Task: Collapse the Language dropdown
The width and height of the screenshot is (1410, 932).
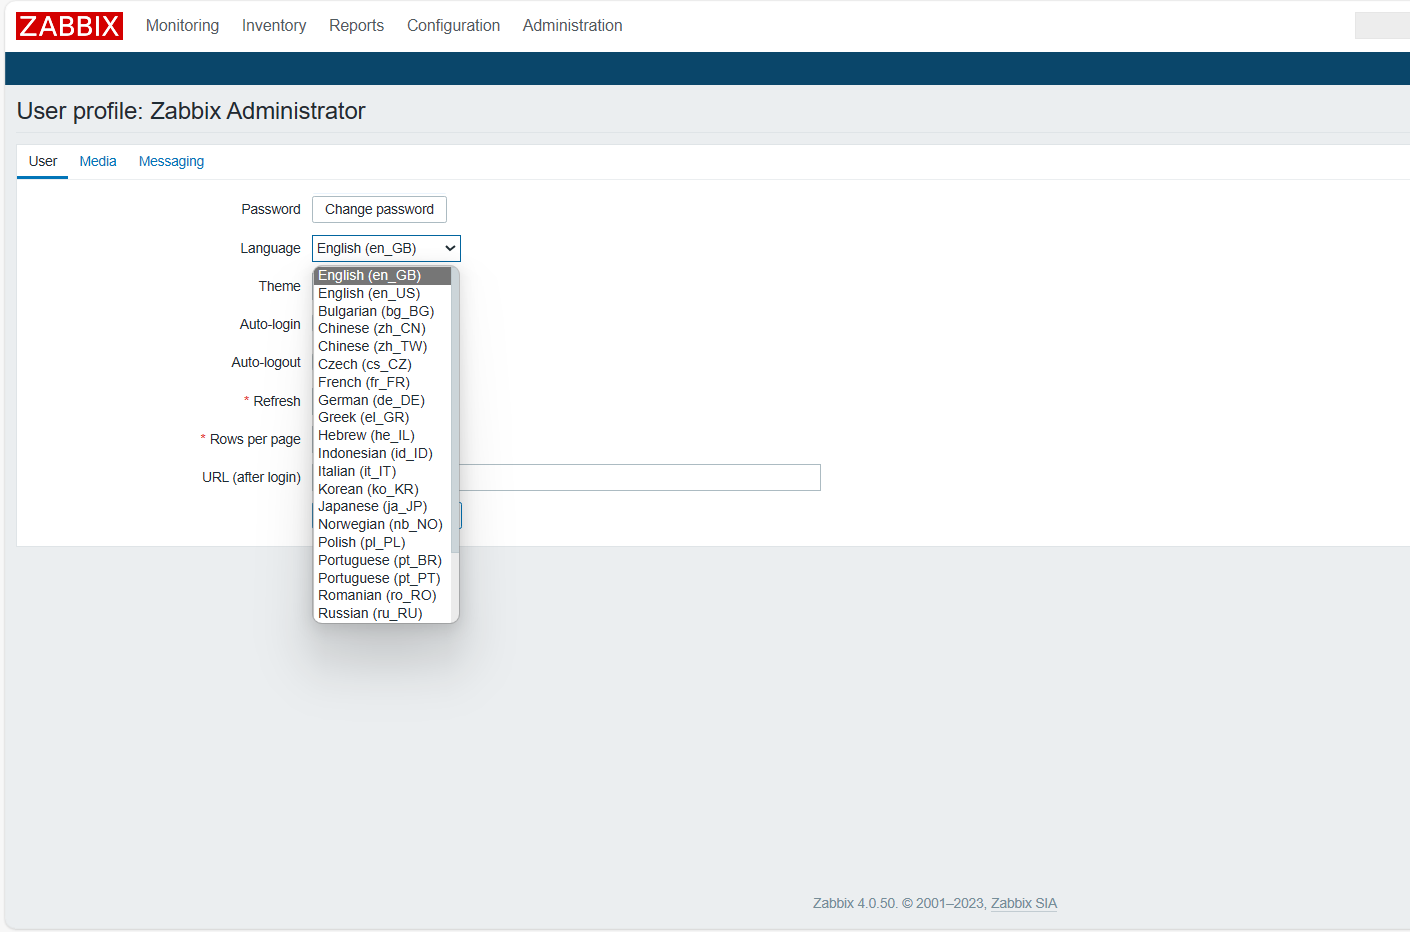Action: [x=386, y=248]
